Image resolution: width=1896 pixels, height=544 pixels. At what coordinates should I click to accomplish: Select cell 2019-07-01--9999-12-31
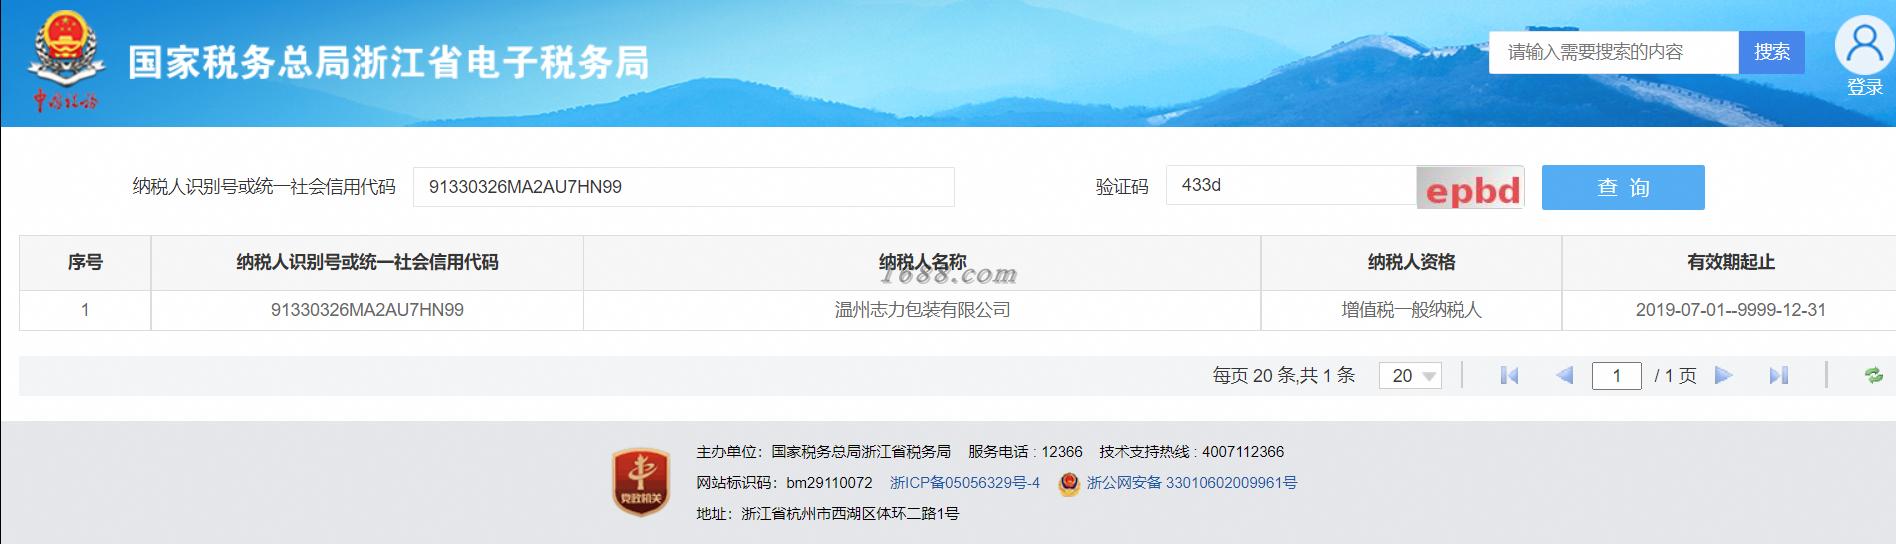coord(1730,310)
